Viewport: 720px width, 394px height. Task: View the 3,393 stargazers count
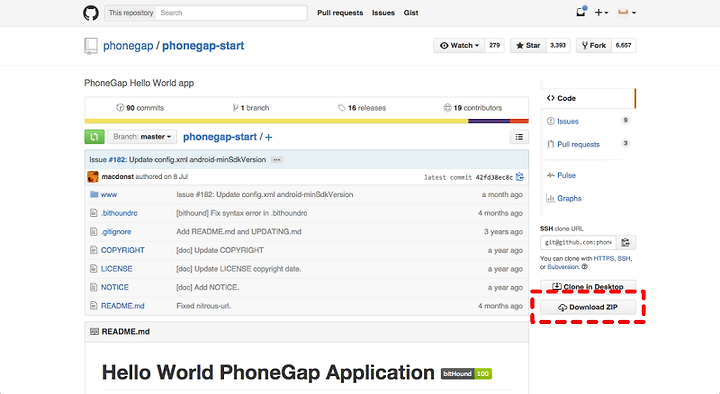(558, 45)
